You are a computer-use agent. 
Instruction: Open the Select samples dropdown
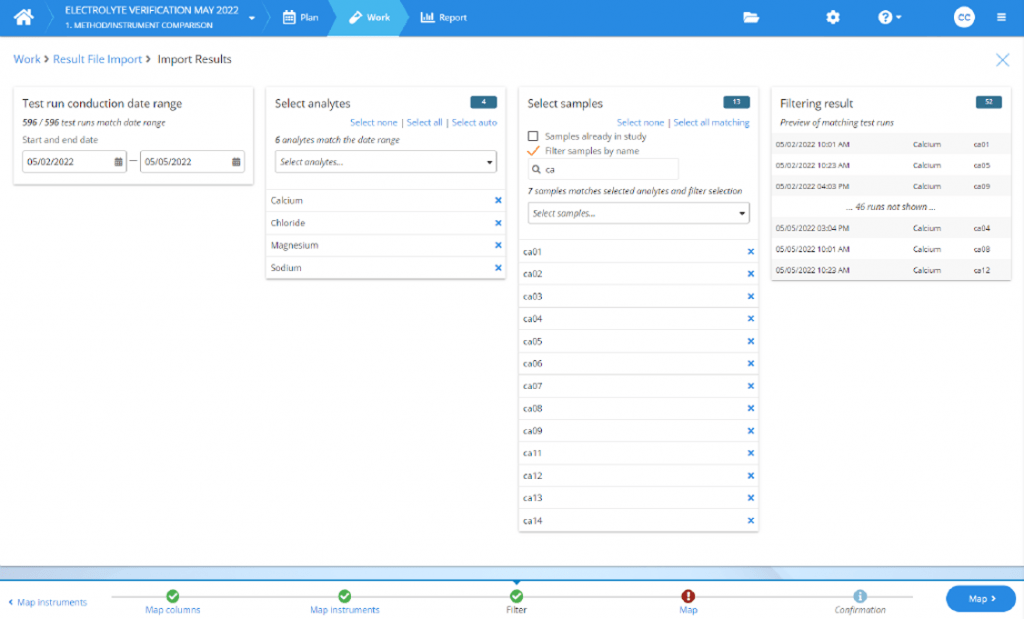point(637,212)
